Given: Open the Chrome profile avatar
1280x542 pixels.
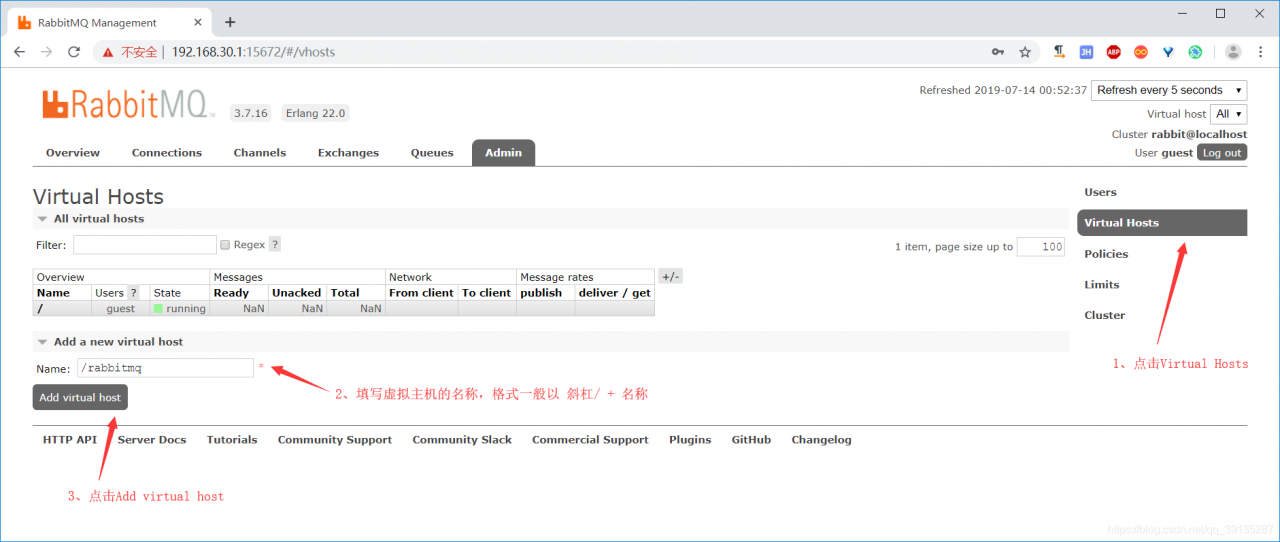Looking at the screenshot, I should (x=1233, y=52).
